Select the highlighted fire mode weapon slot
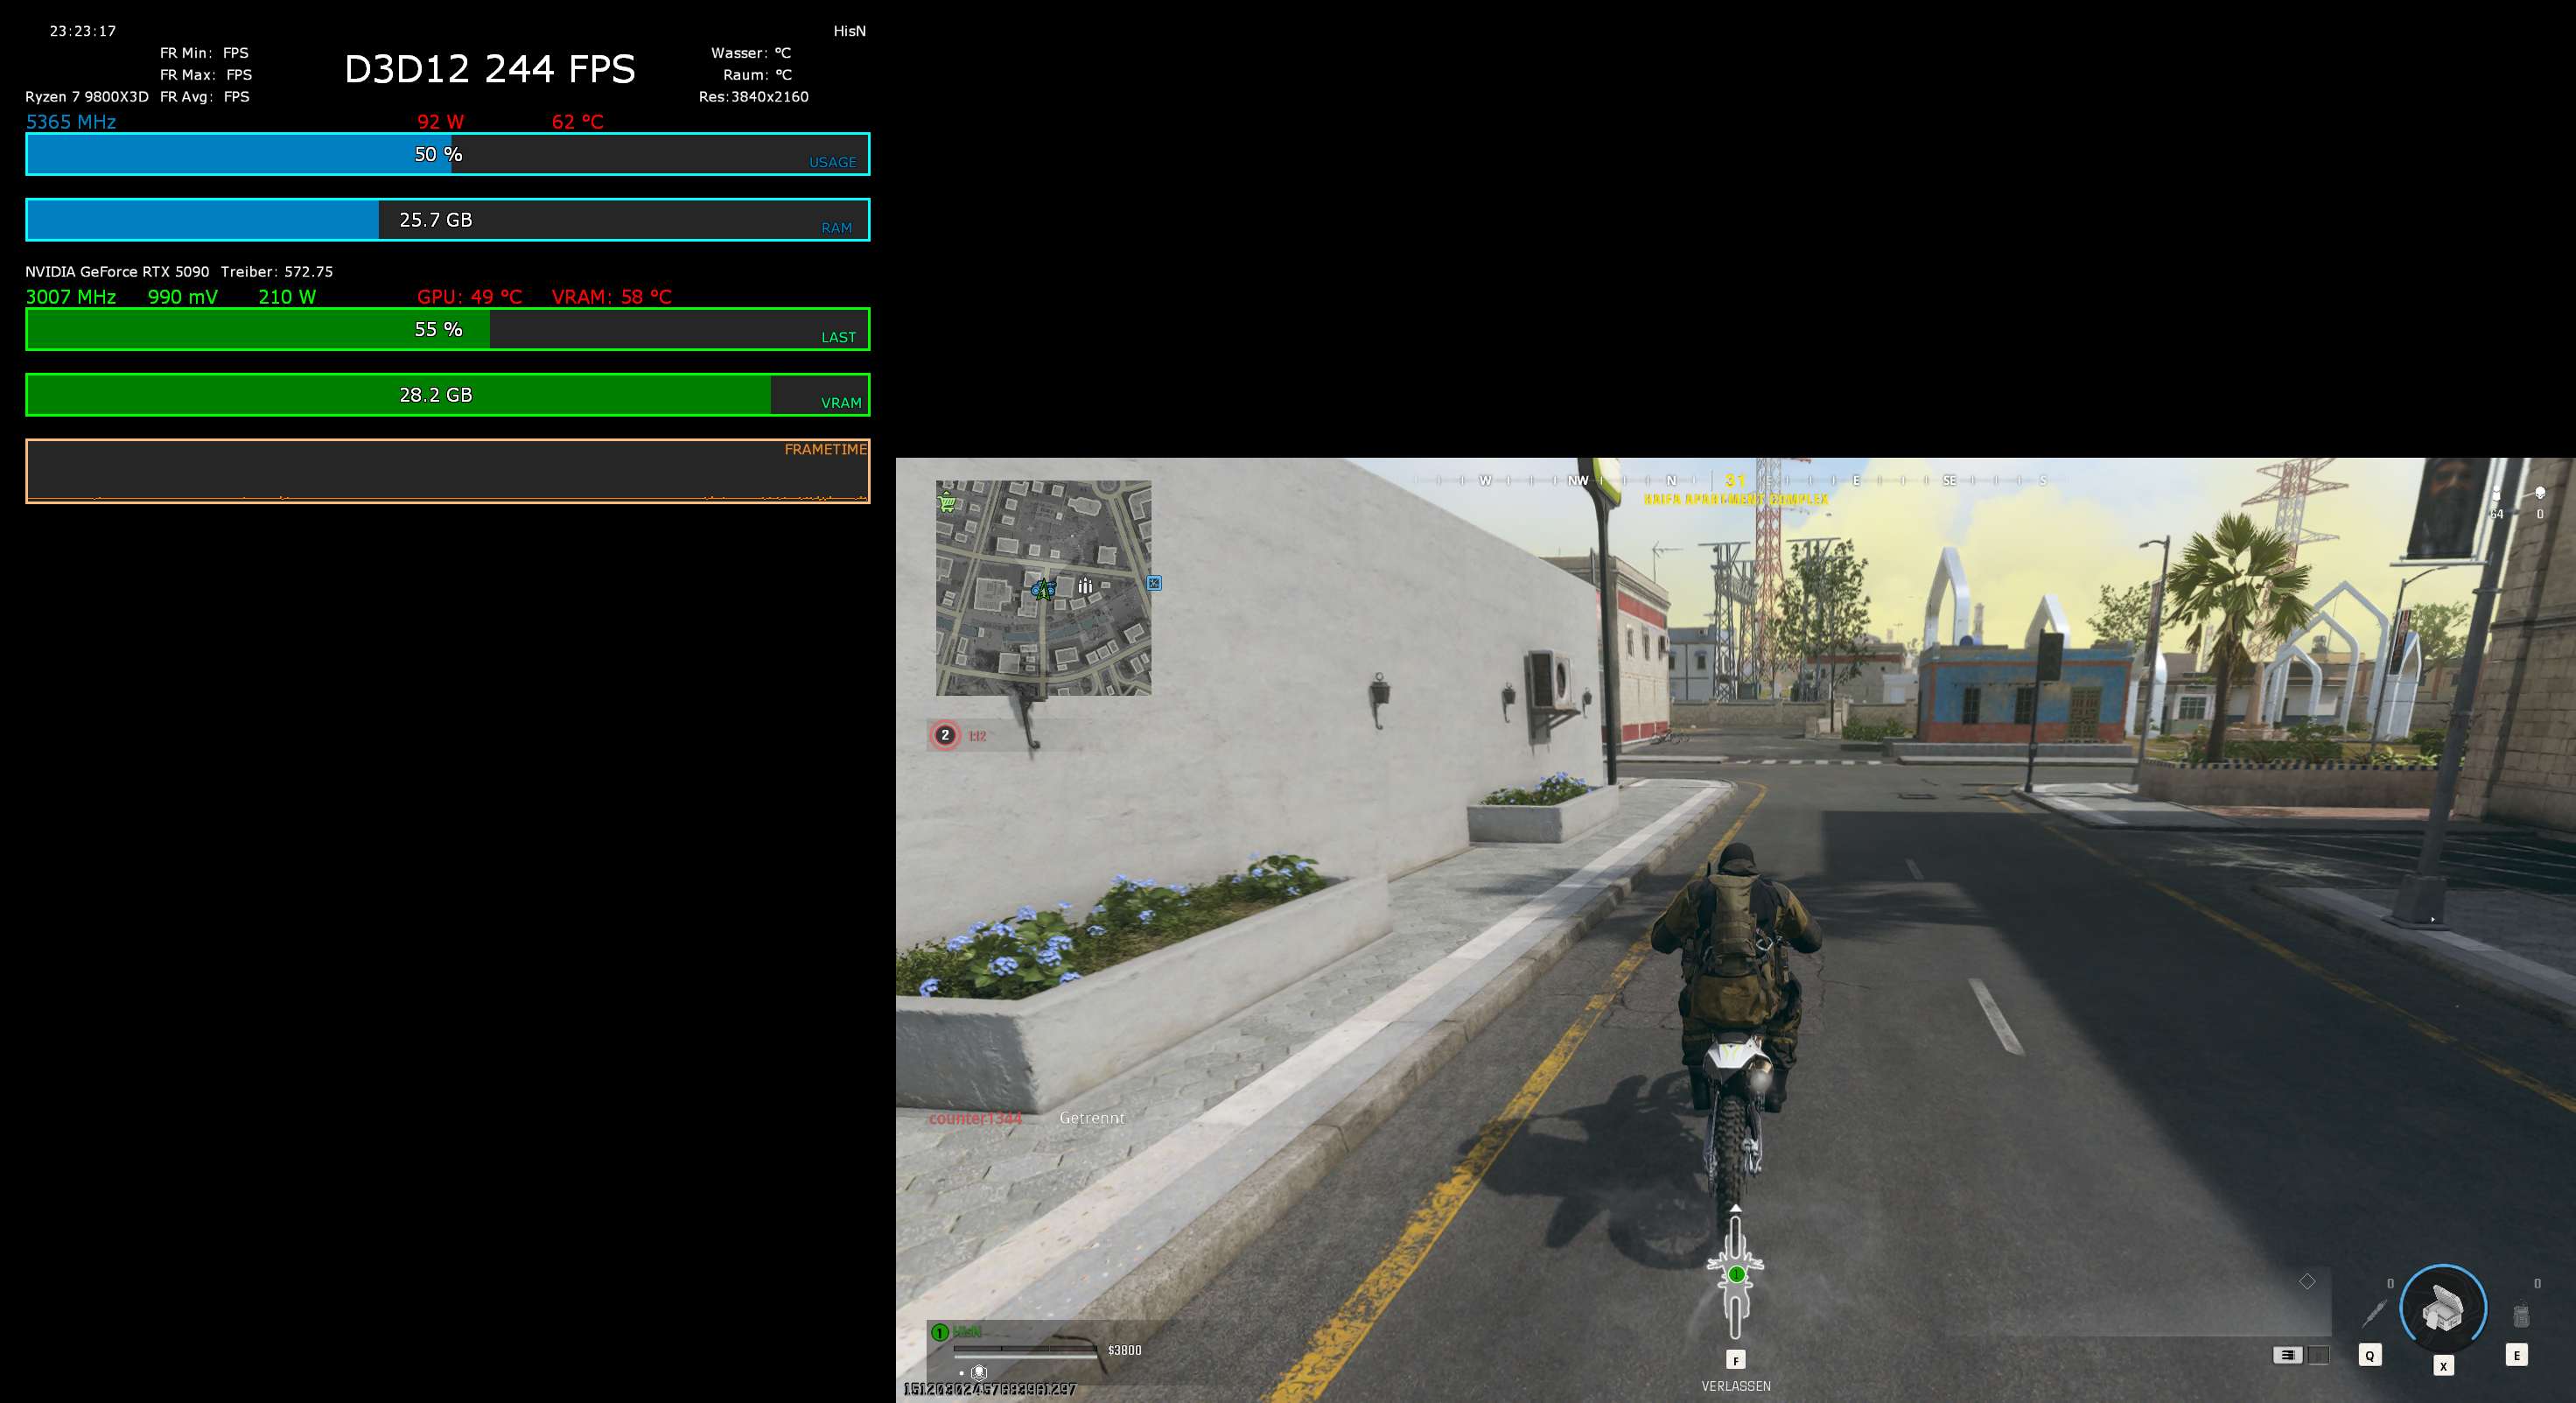The width and height of the screenshot is (2576, 1403). click(x=2287, y=1355)
